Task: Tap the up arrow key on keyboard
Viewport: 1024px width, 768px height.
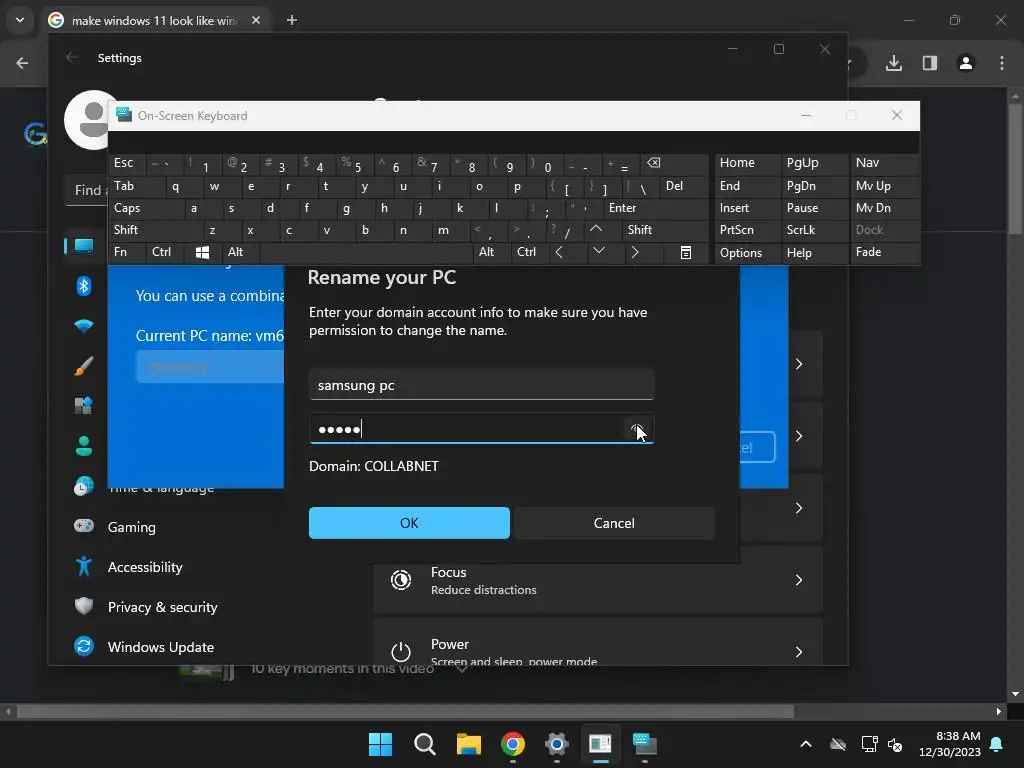Action: pyautogui.click(x=596, y=230)
